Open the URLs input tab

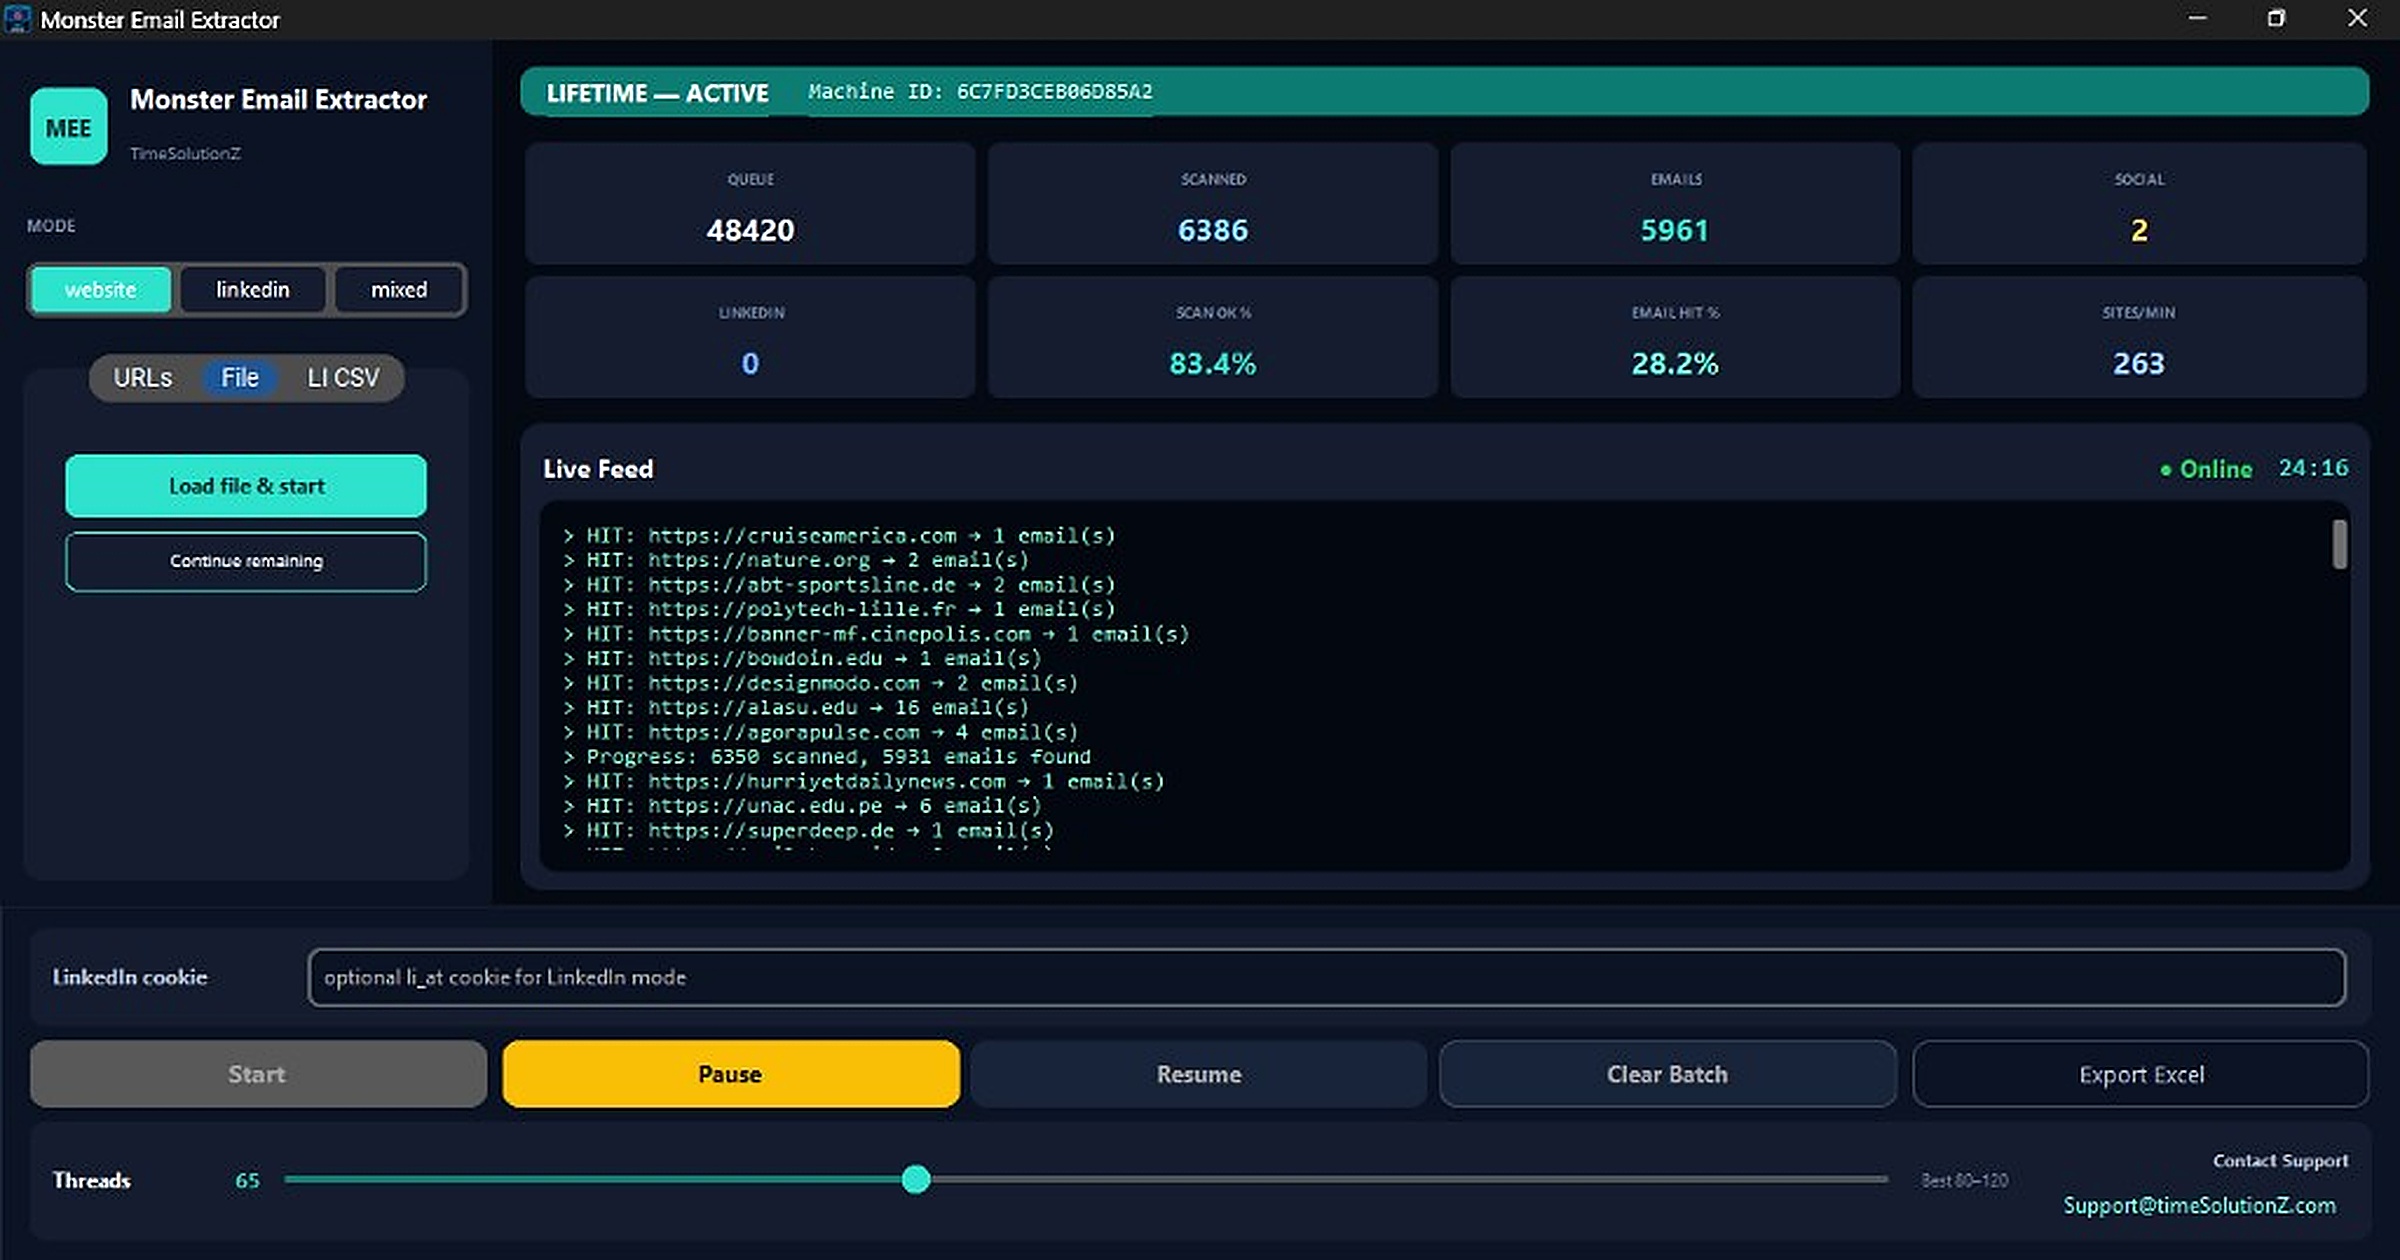pos(143,378)
